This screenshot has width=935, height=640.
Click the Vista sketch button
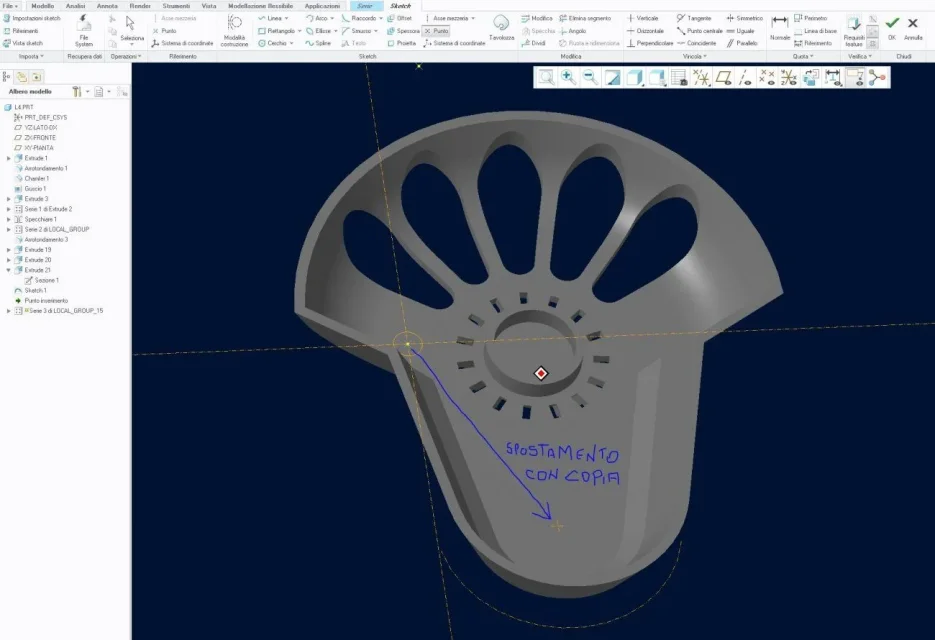click(23, 44)
